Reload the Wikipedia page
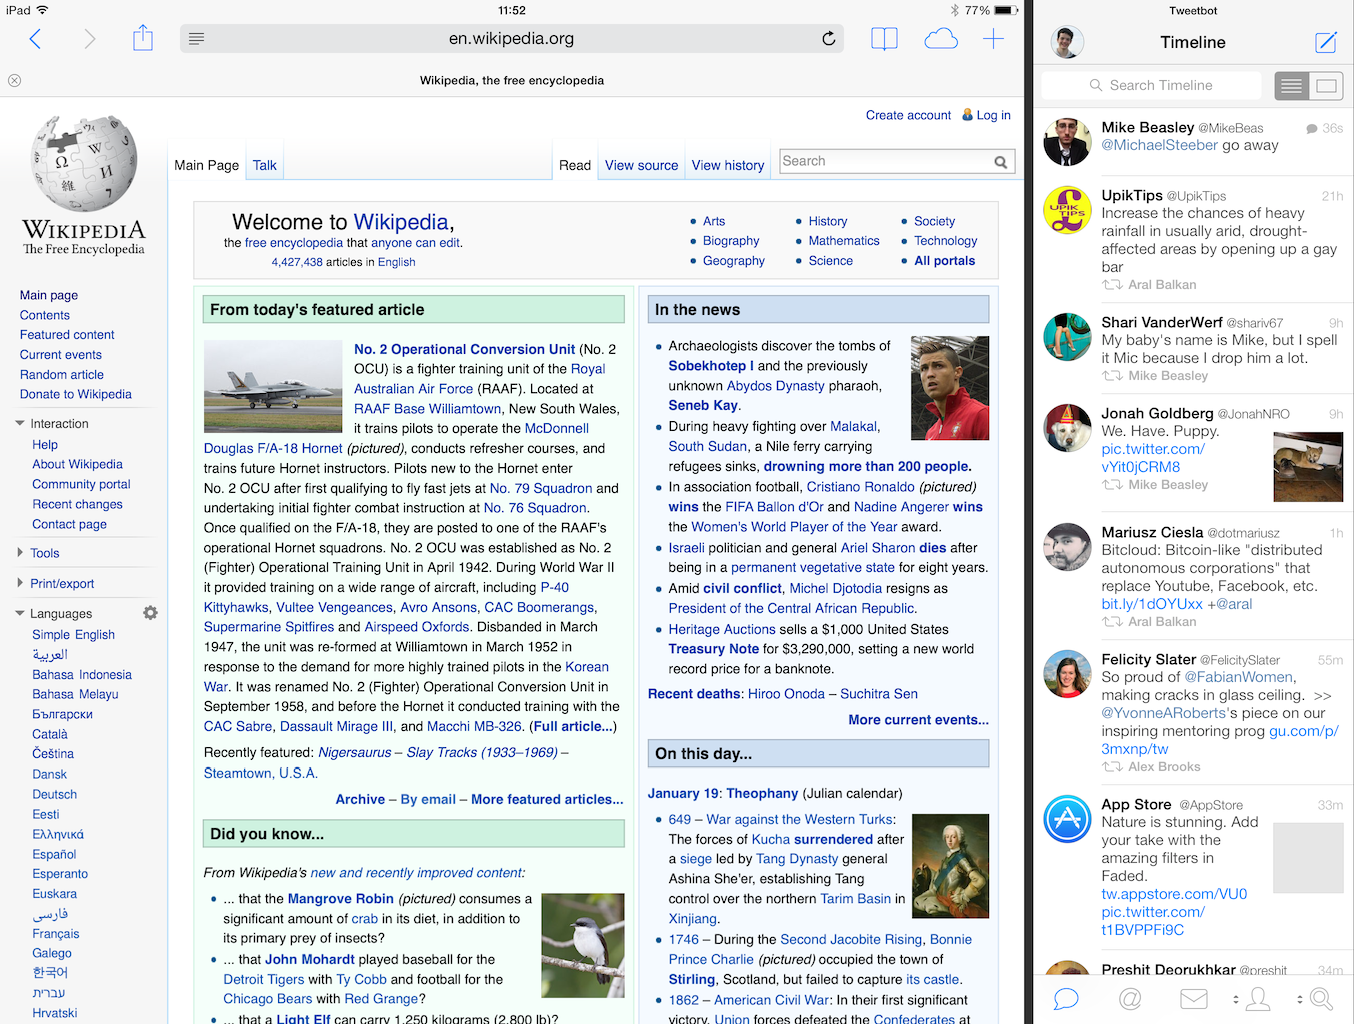This screenshot has width=1354, height=1024. pyautogui.click(x=828, y=39)
